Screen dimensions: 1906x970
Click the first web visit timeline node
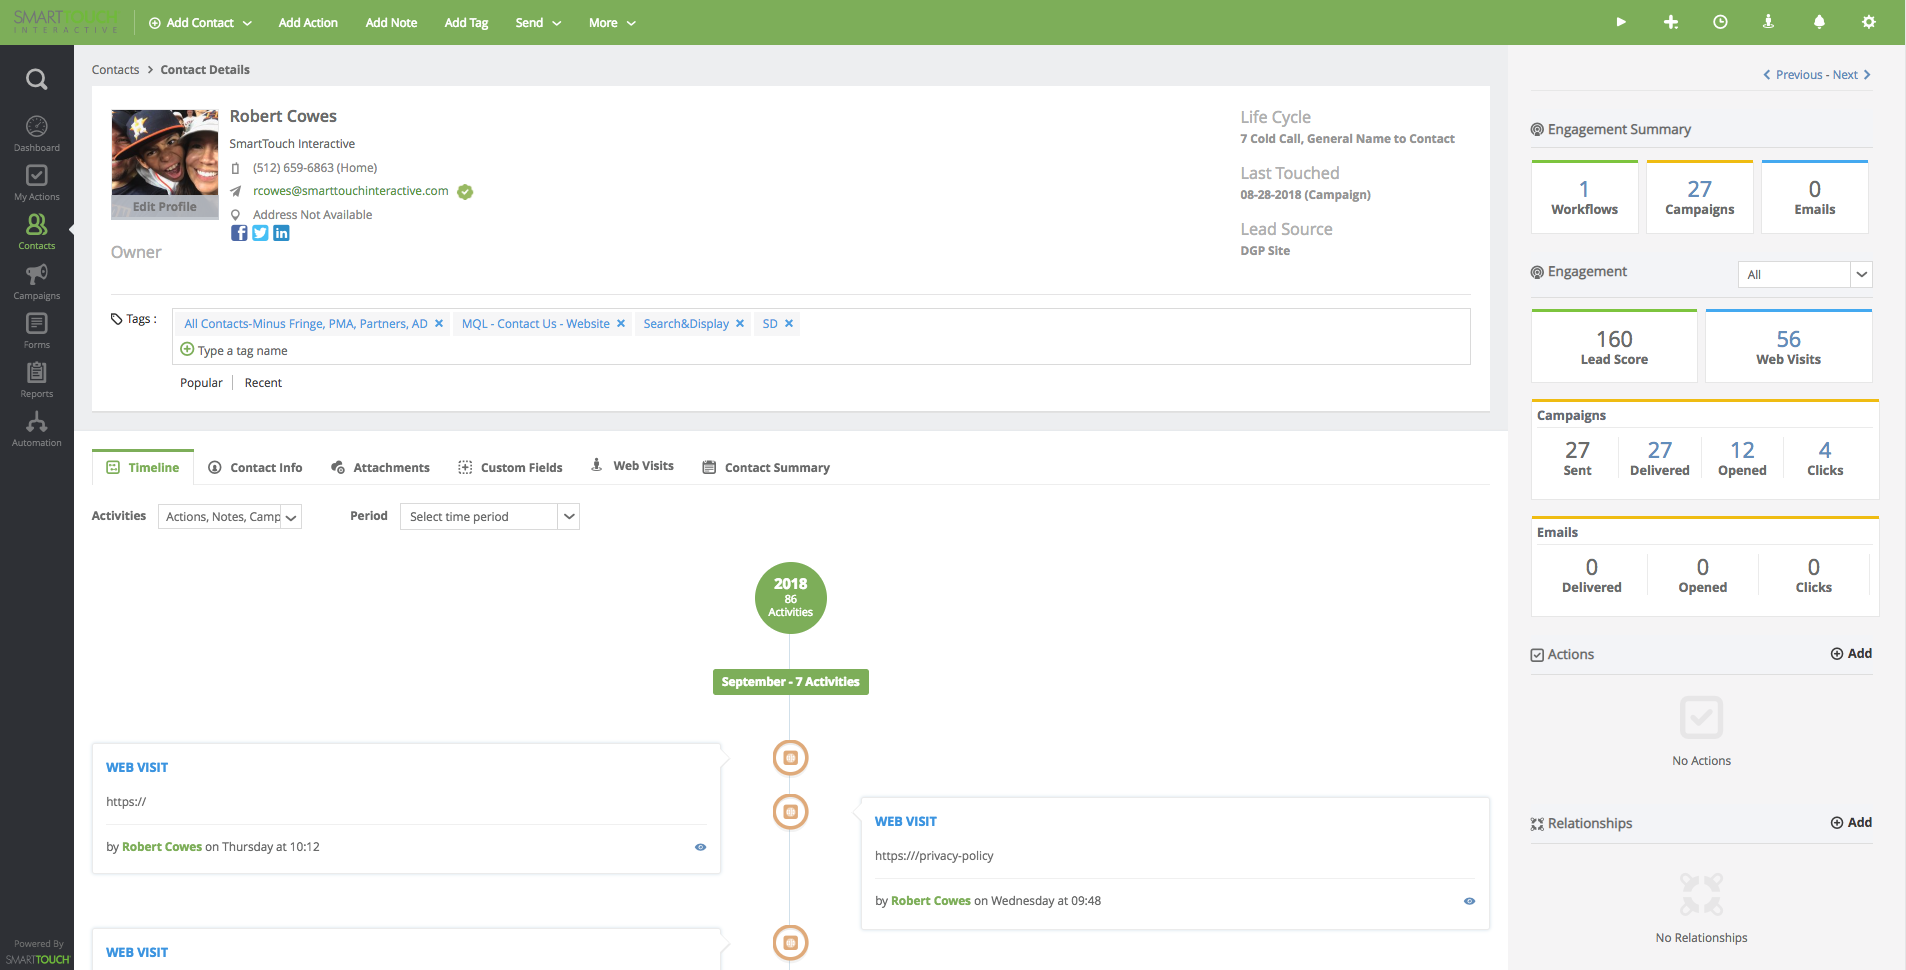click(x=791, y=758)
